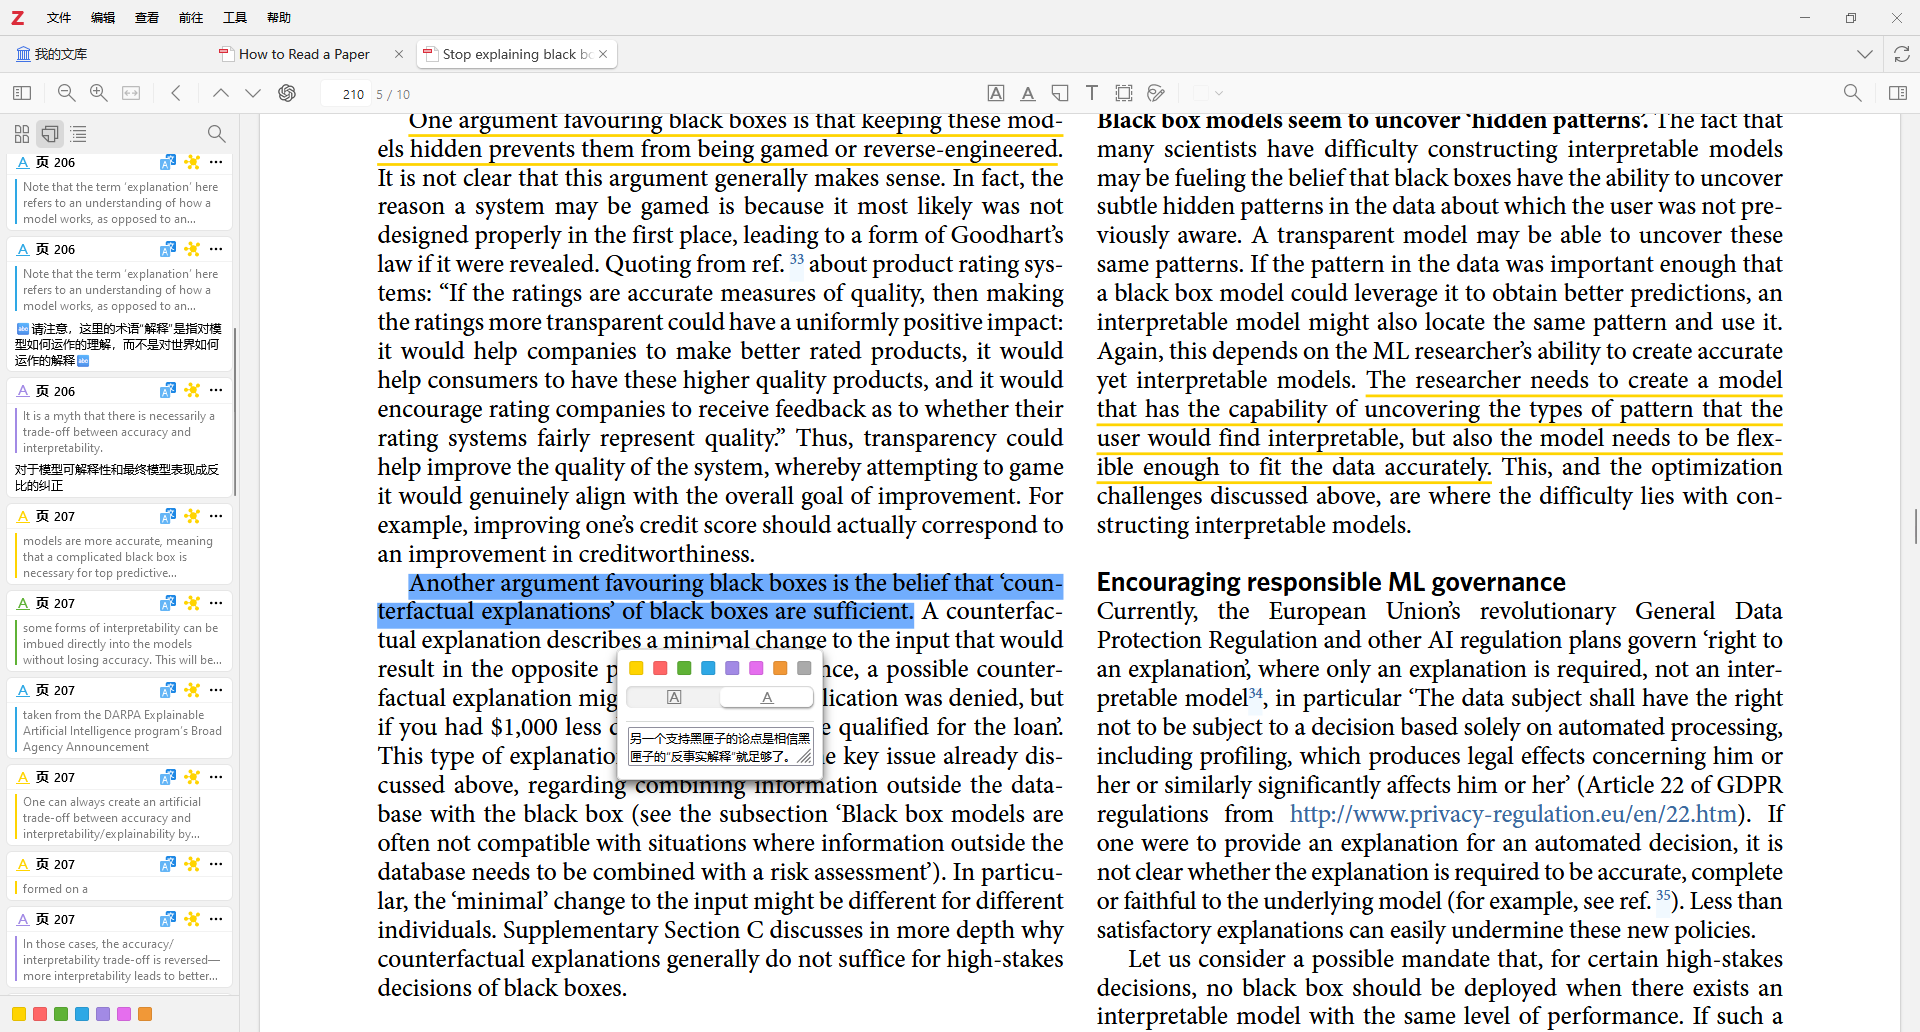The height and width of the screenshot is (1032, 1920).
Task: Switch popup annotation type to highlight
Action: coord(674,697)
